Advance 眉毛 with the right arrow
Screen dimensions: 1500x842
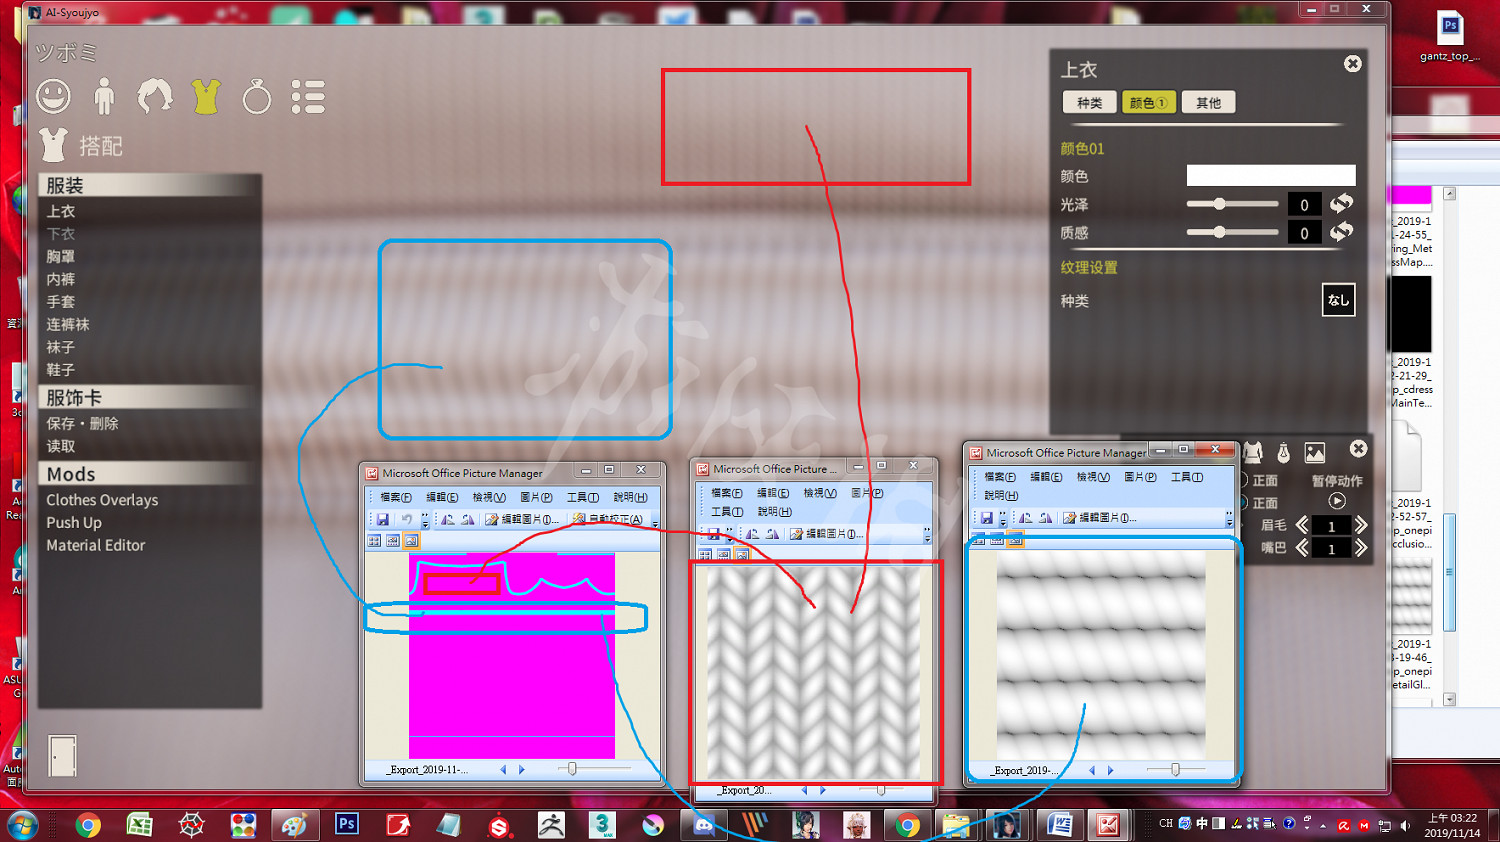coord(1360,526)
